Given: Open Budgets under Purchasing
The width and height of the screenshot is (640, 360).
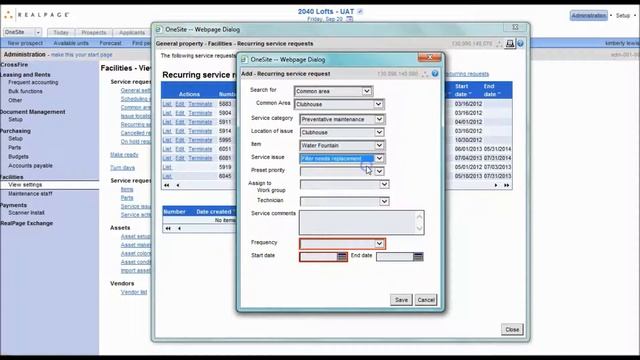Looking at the screenshot, I should click(18, 157).
